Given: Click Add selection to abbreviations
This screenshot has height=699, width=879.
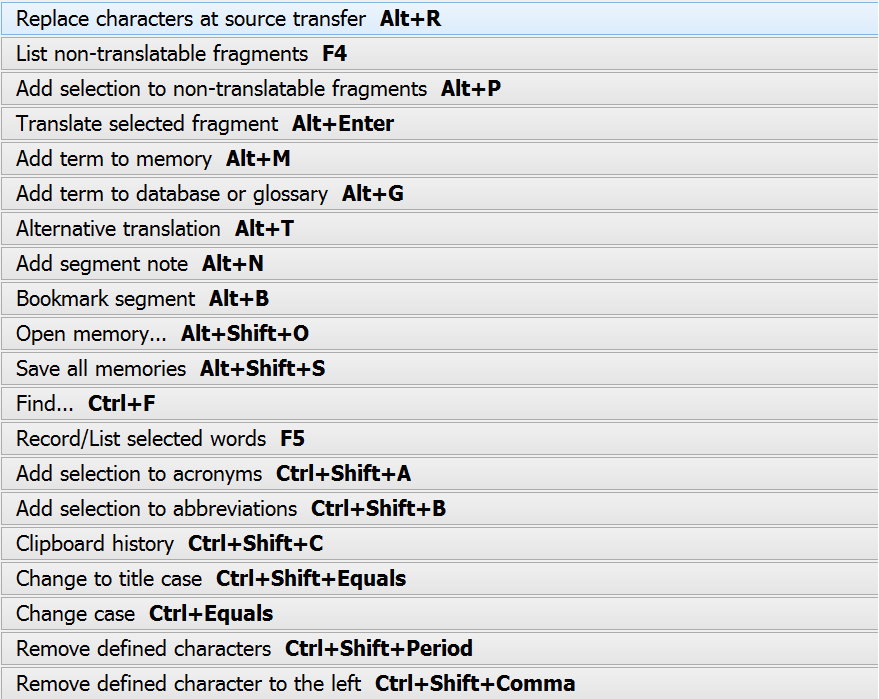Looking at the screenshot, I should tap(230, 509).
